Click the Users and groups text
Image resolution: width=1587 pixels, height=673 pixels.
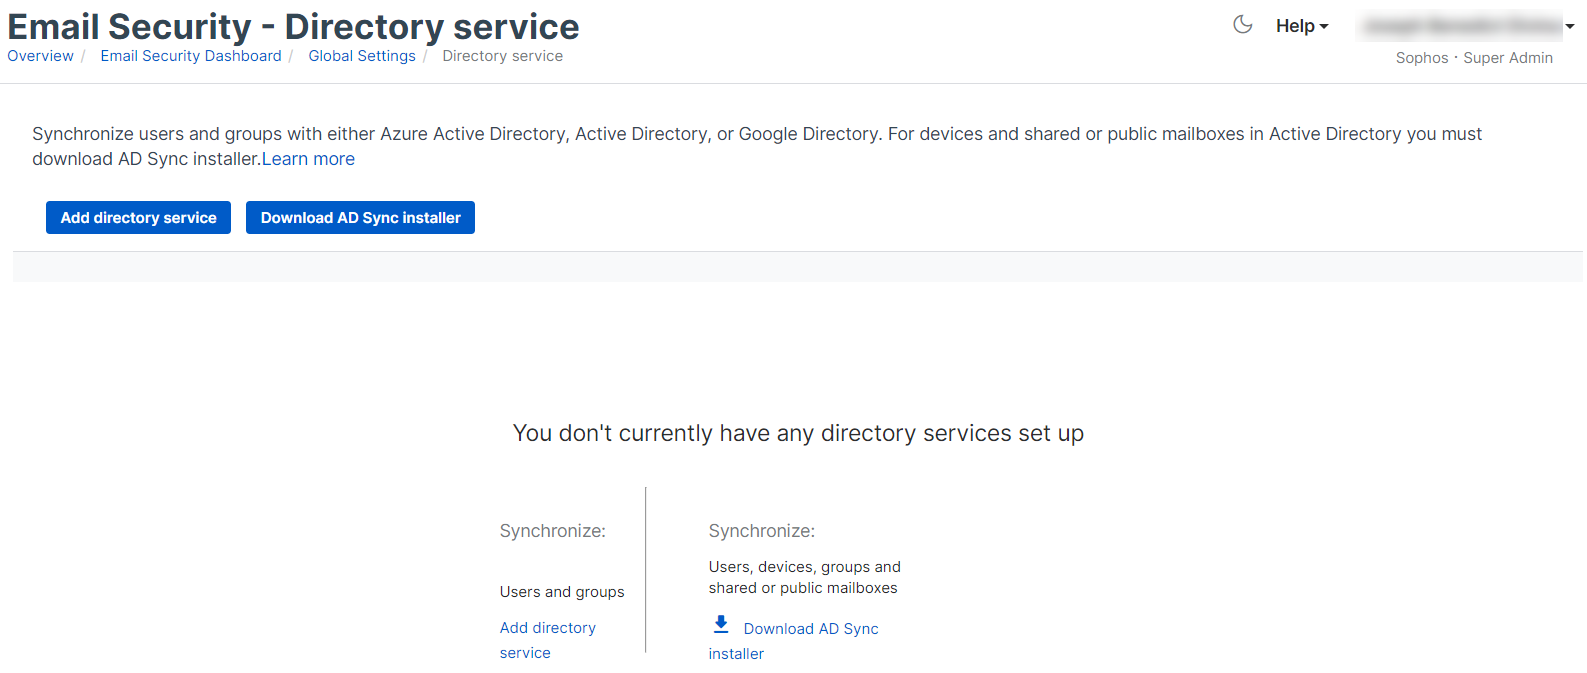(562, 592)
